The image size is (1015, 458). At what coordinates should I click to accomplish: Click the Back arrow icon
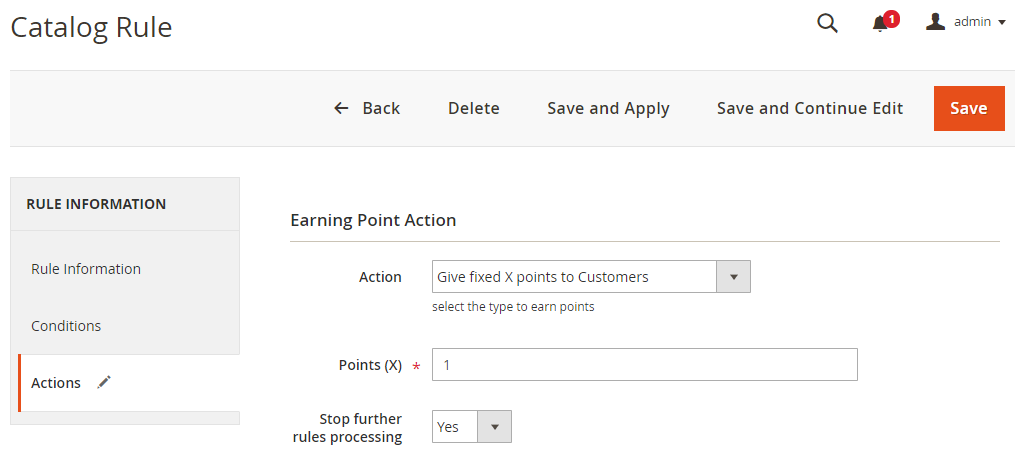[x=342, y=108]
